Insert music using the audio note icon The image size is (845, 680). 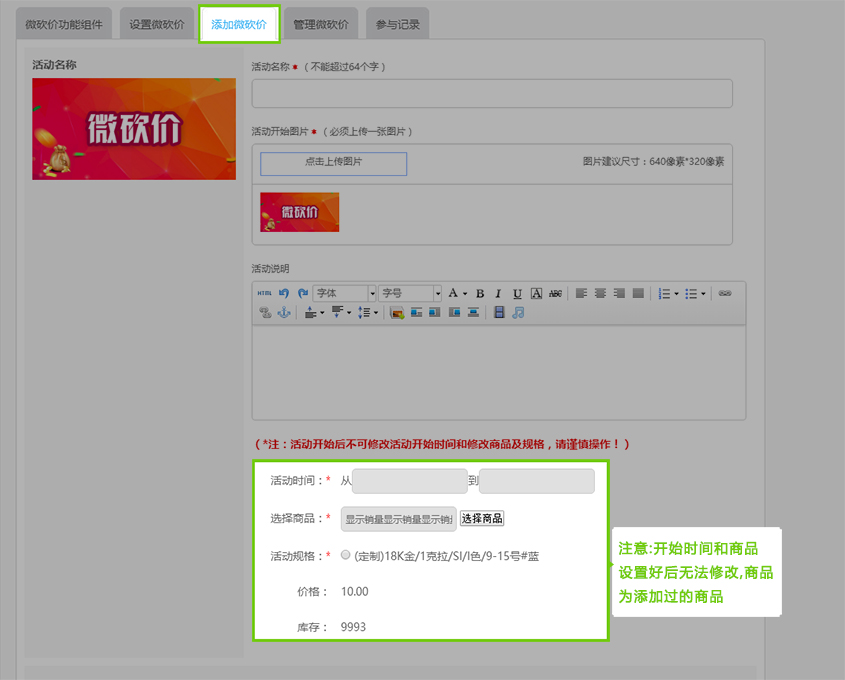[x=518, y=312]
